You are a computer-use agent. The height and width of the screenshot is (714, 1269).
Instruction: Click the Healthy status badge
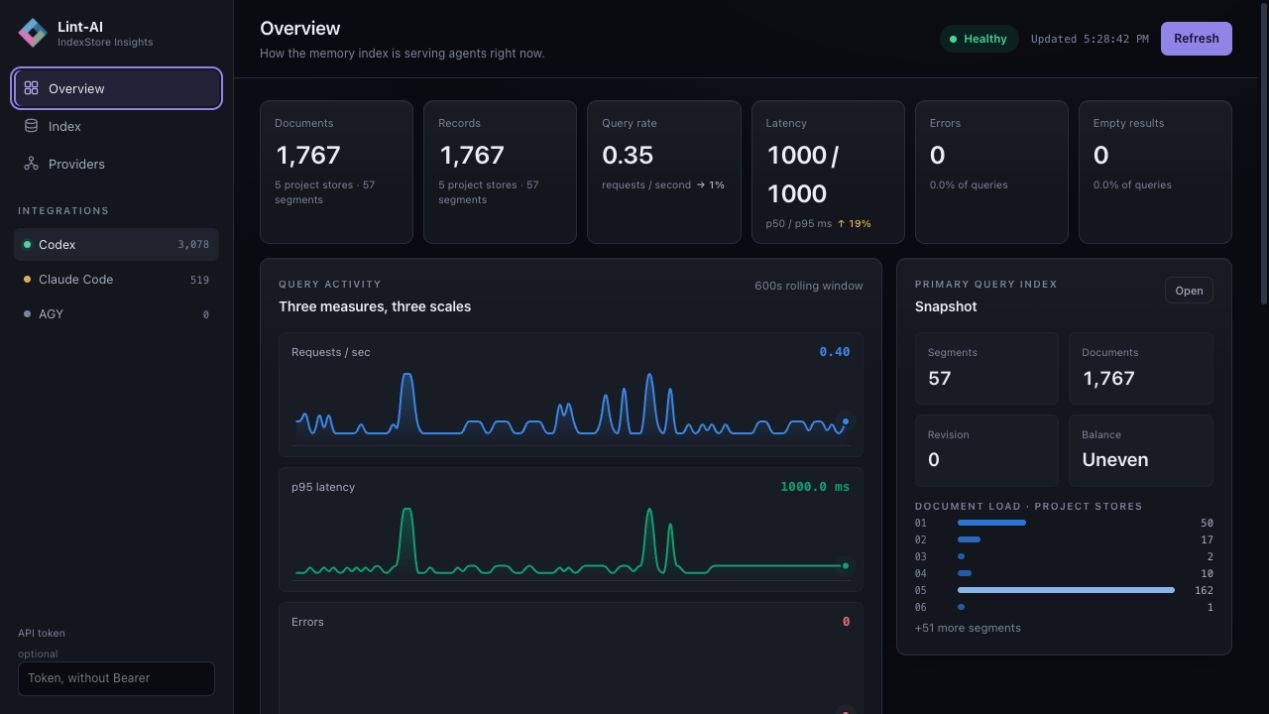click(979, 39)
